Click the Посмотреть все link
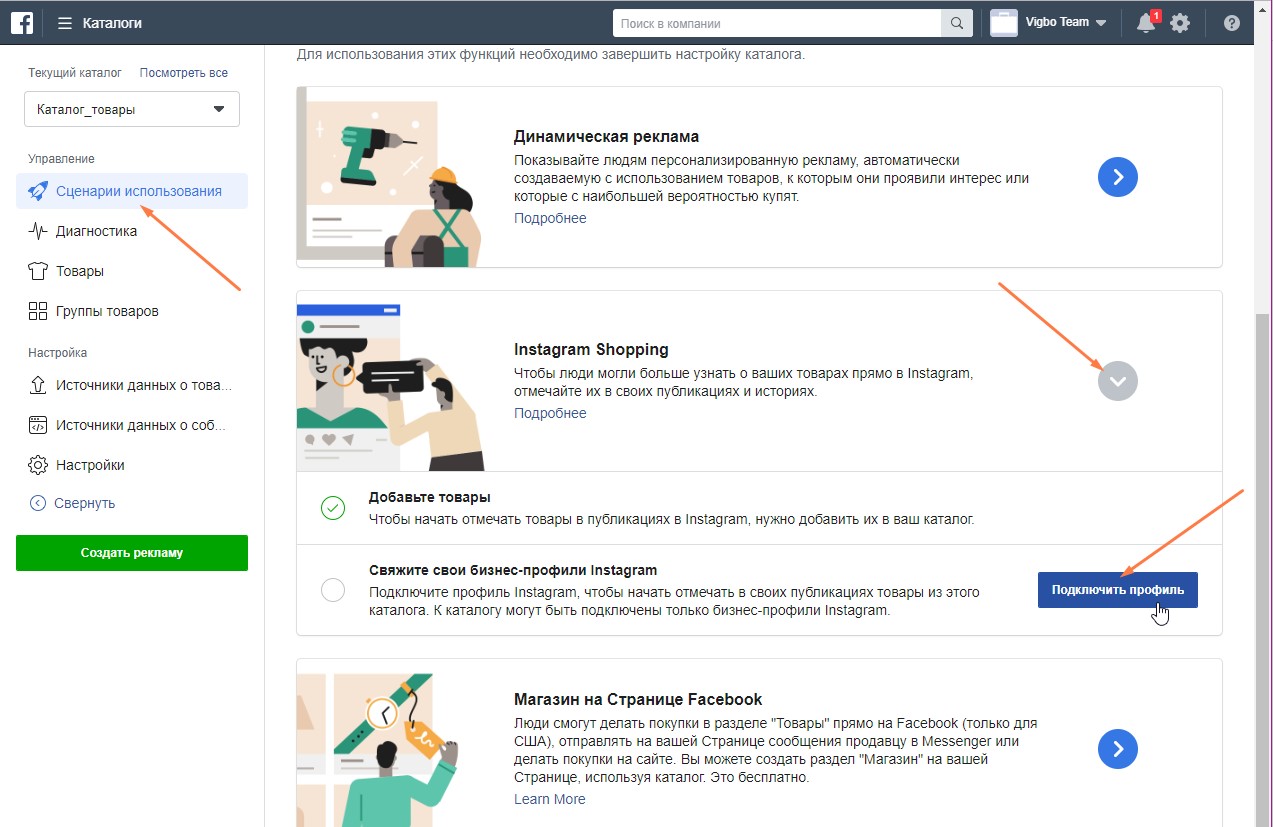Screen dimensions: 1273x827 [x=184, y=73]
